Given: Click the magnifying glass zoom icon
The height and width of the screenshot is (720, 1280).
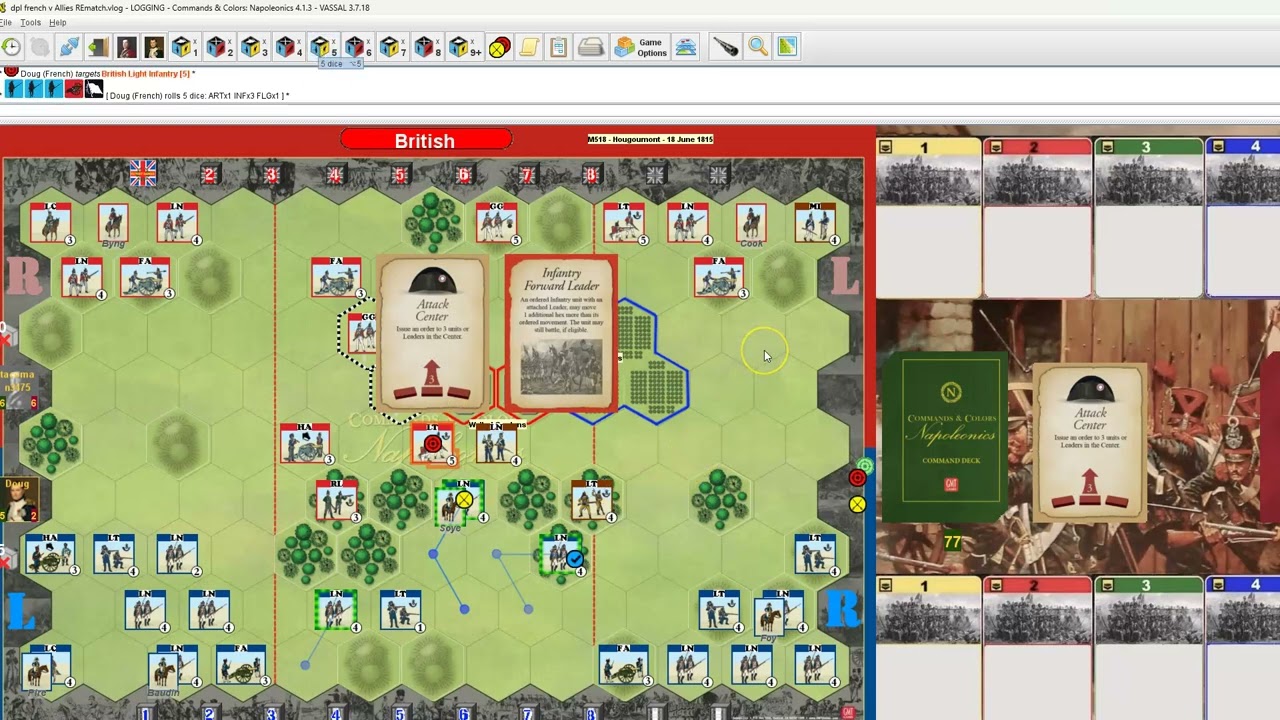Looking at the screenshot, I should pyautogui.click(x=757, y=47).
